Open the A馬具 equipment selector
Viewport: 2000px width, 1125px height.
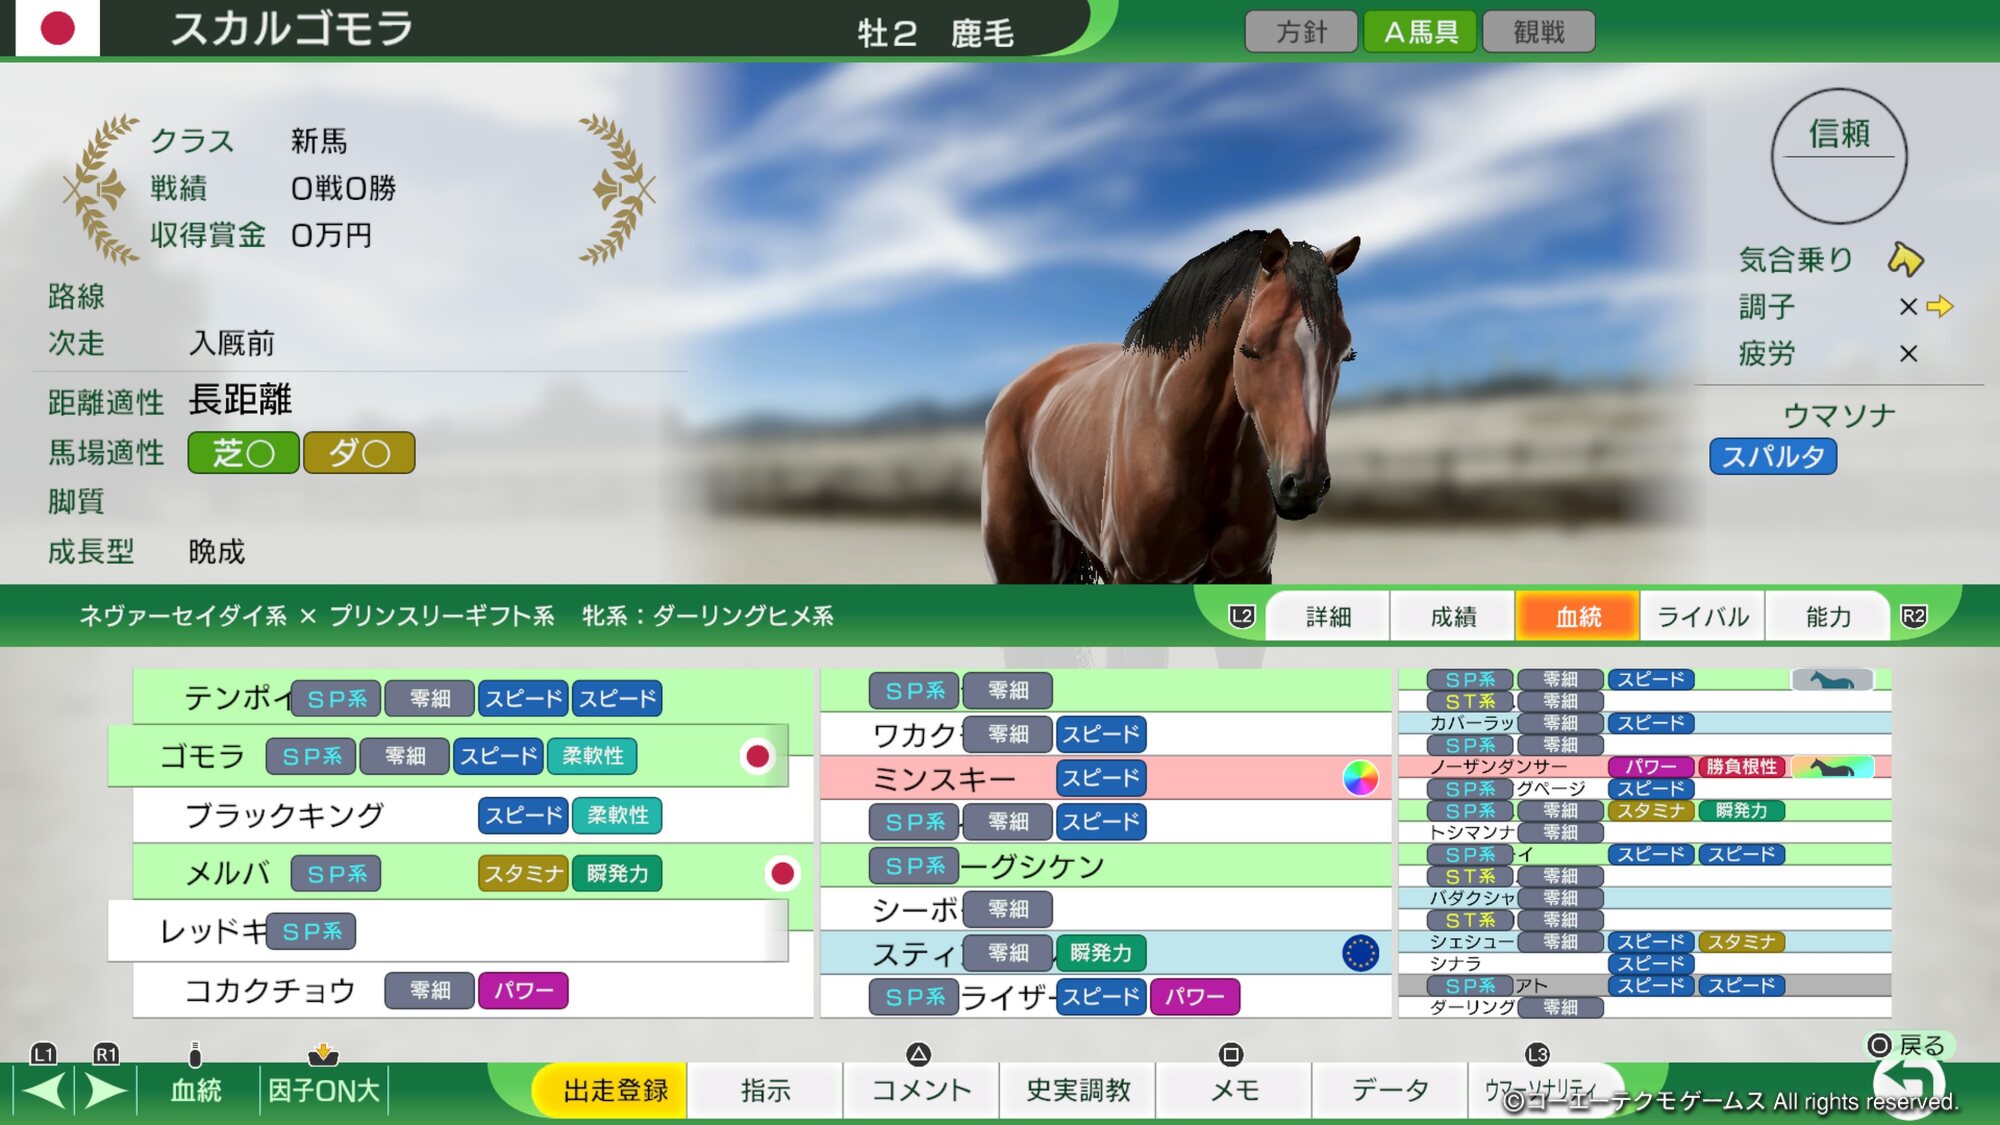[x=1420, y=32]
